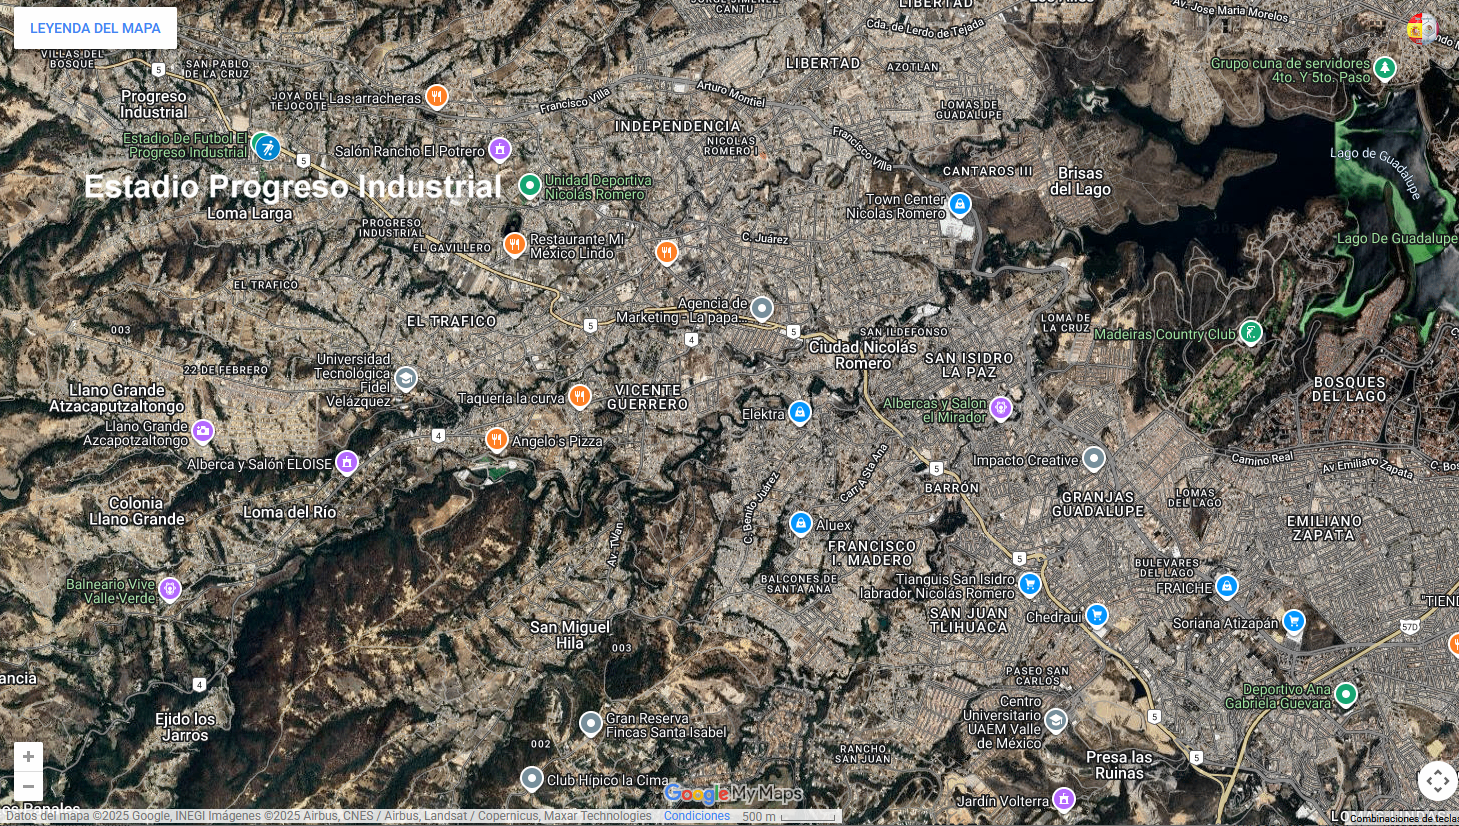Open the Condiciones terms link
The width and height of the screenshot is (1459, 826).
[697, 816]
